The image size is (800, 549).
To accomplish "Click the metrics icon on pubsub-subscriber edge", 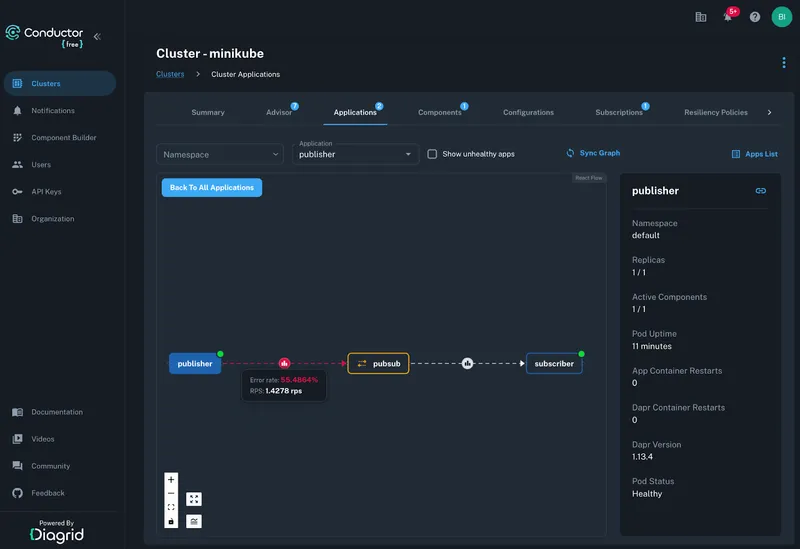I will (467, 363).
